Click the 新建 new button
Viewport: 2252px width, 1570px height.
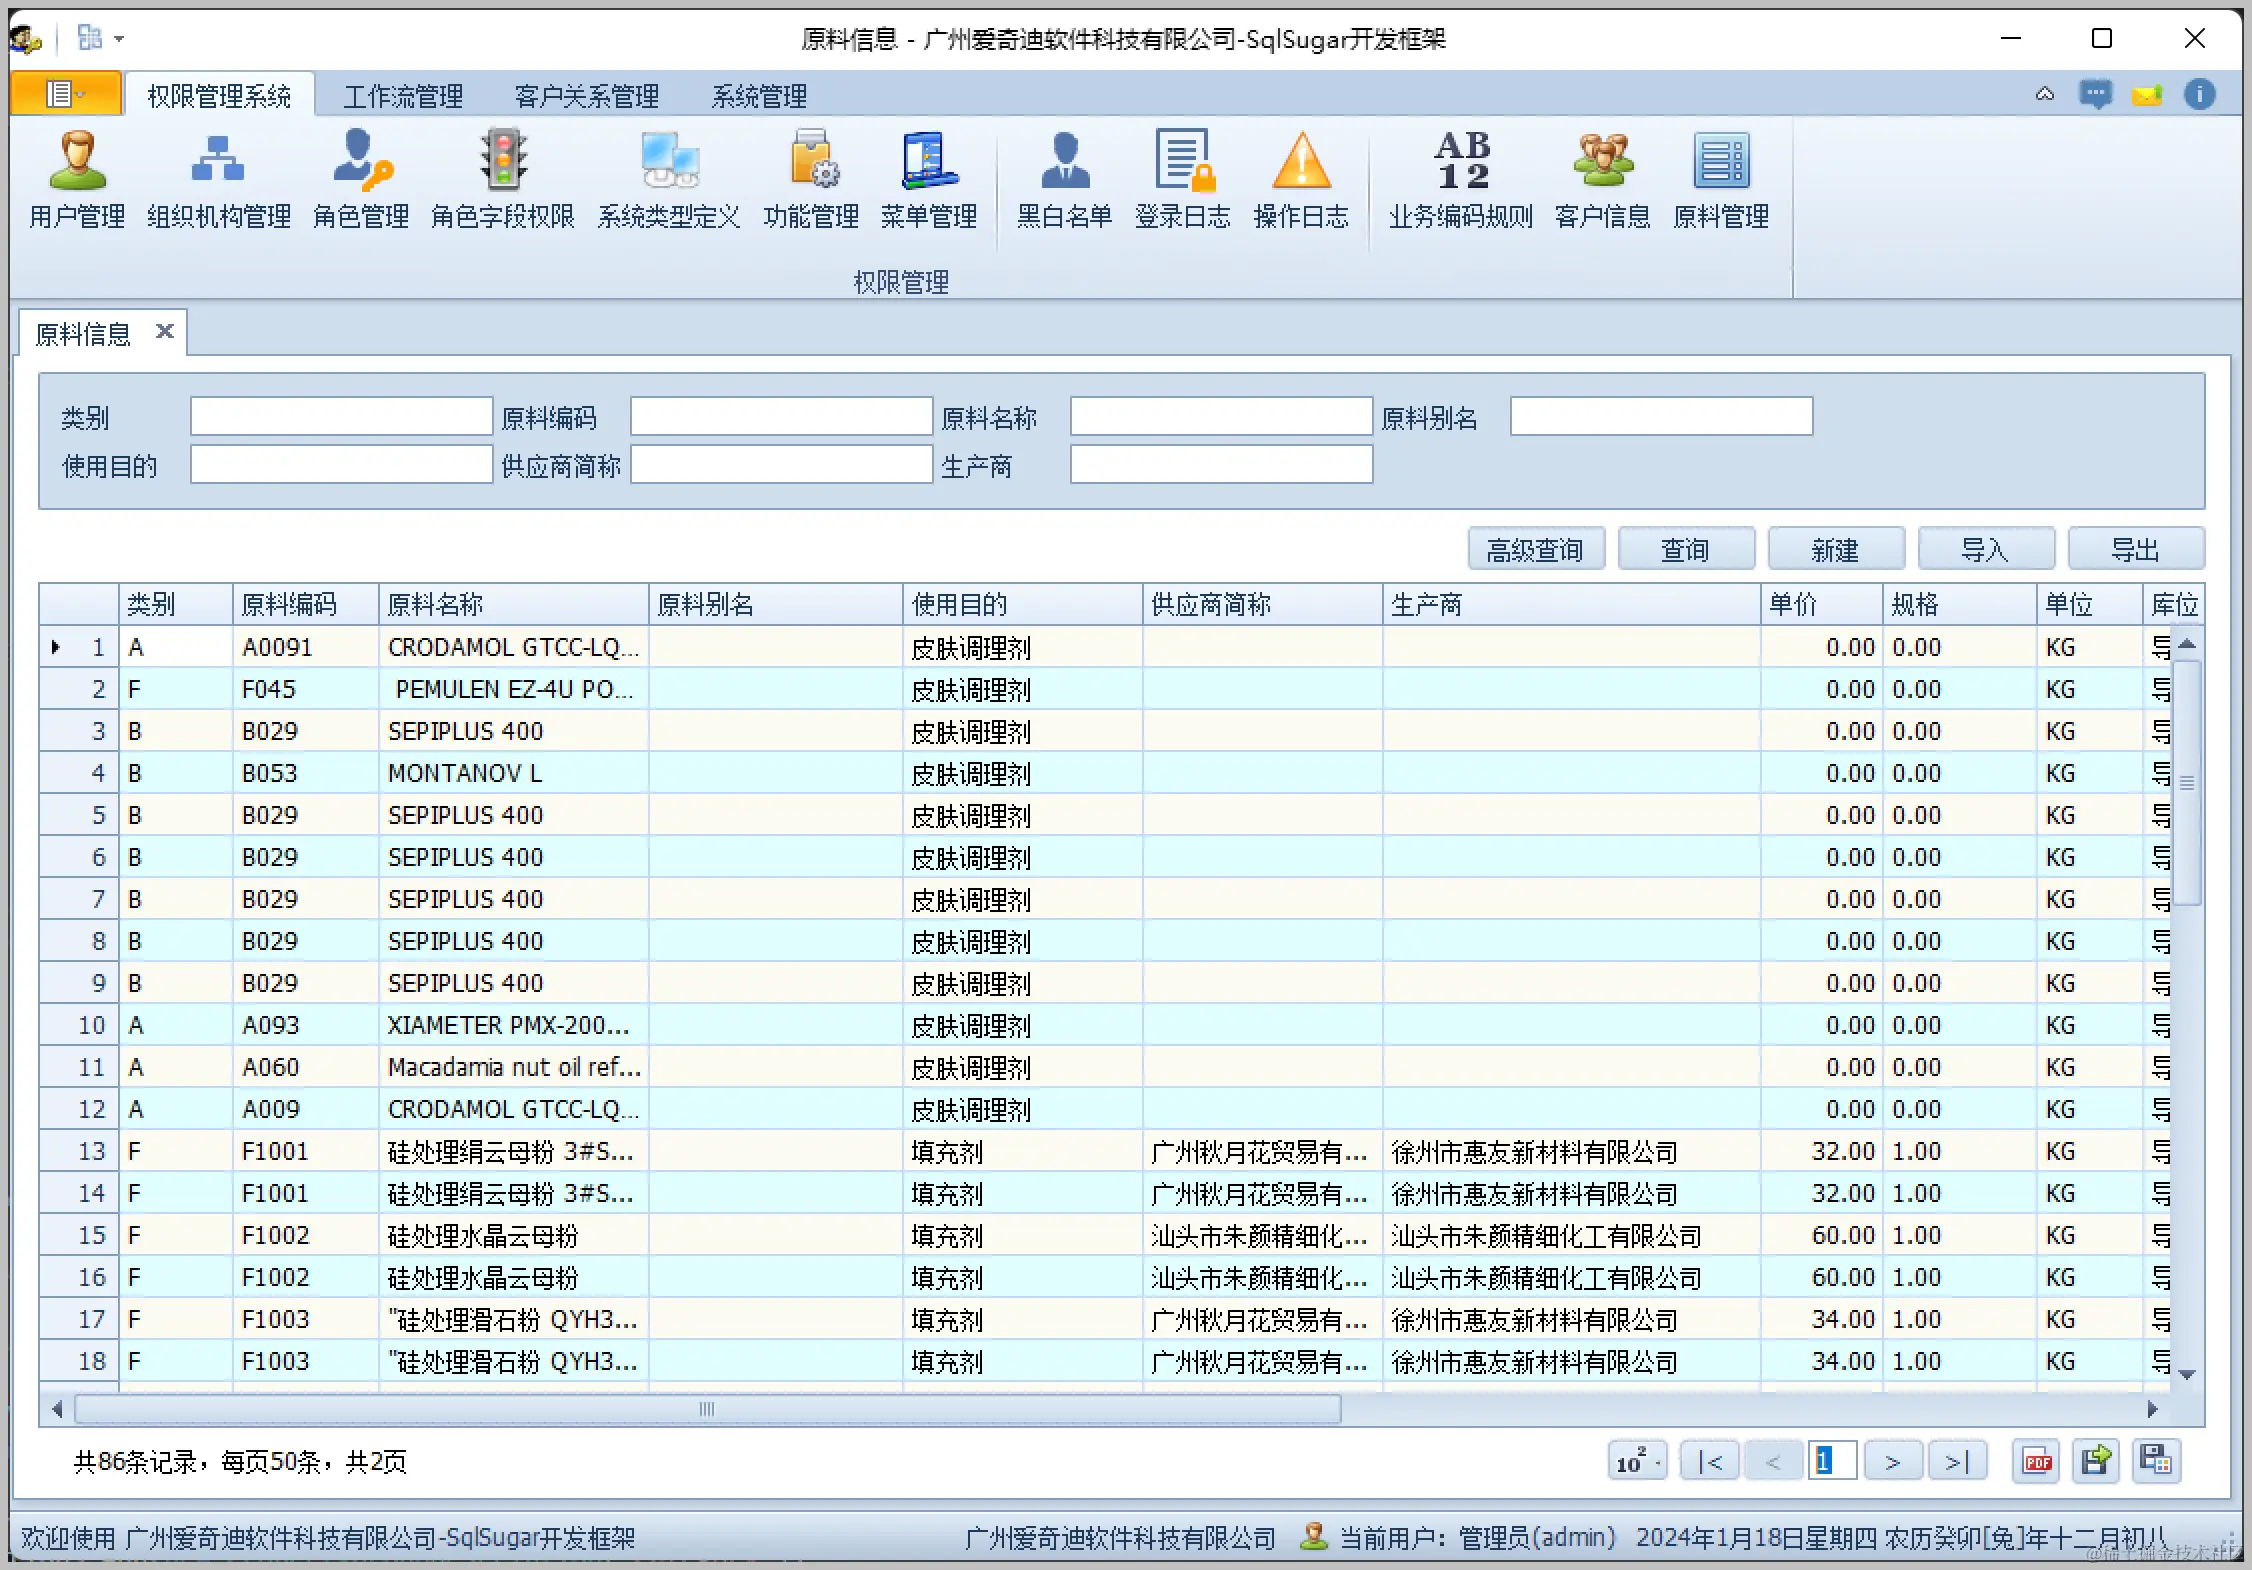coord(1836,549)
